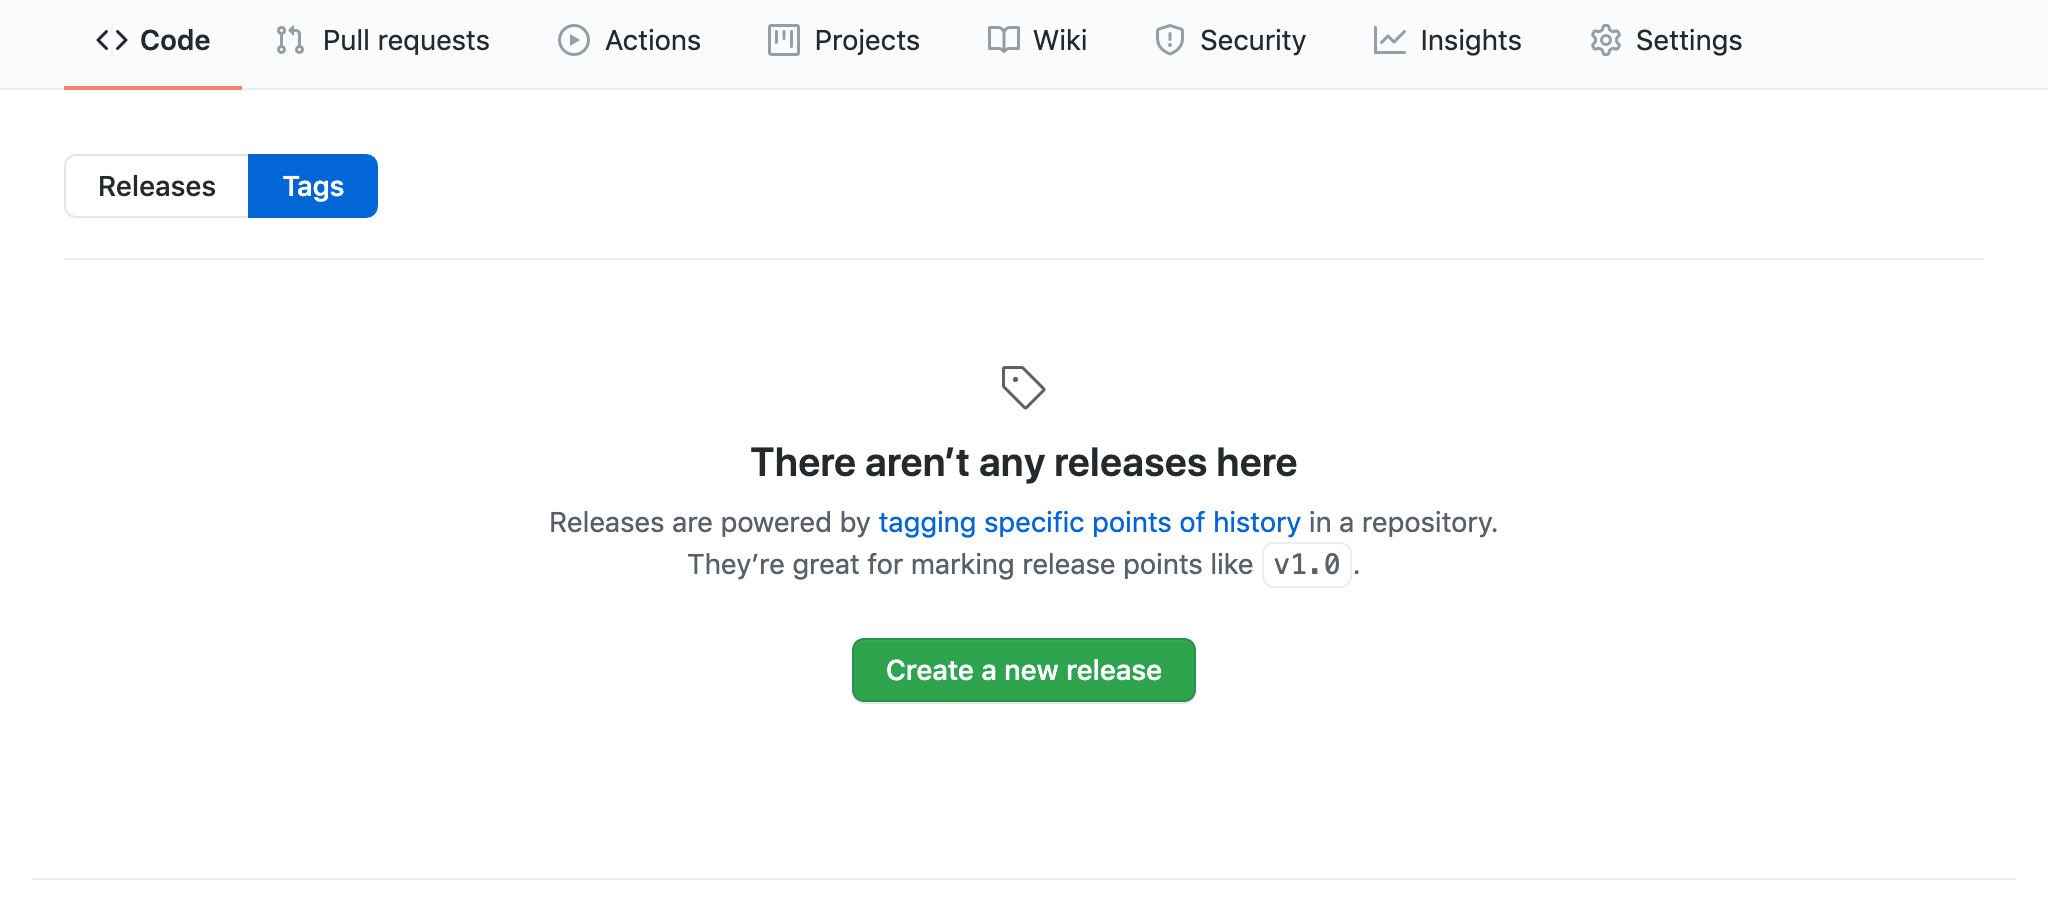Click the code brackets icon beside Code
2048x914 pixels.
113,40
